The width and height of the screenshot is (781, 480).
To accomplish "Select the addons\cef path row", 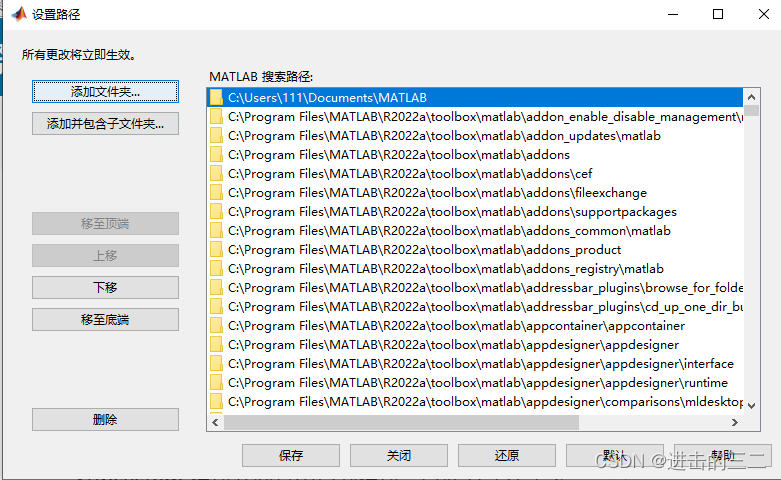I will click(x=475, y=173).
